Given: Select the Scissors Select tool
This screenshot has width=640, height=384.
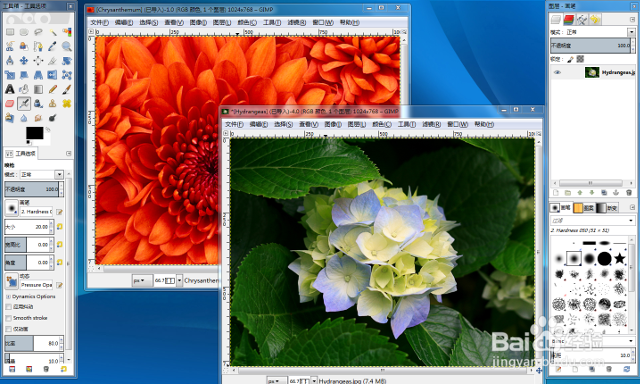Looking at the screenshot, I should tap(10, 46).
